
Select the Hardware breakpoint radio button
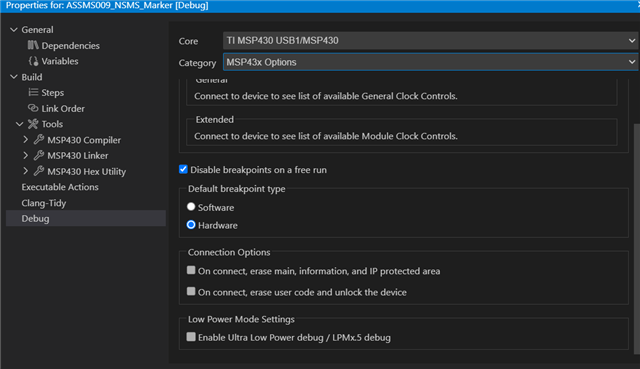[191, 225]
